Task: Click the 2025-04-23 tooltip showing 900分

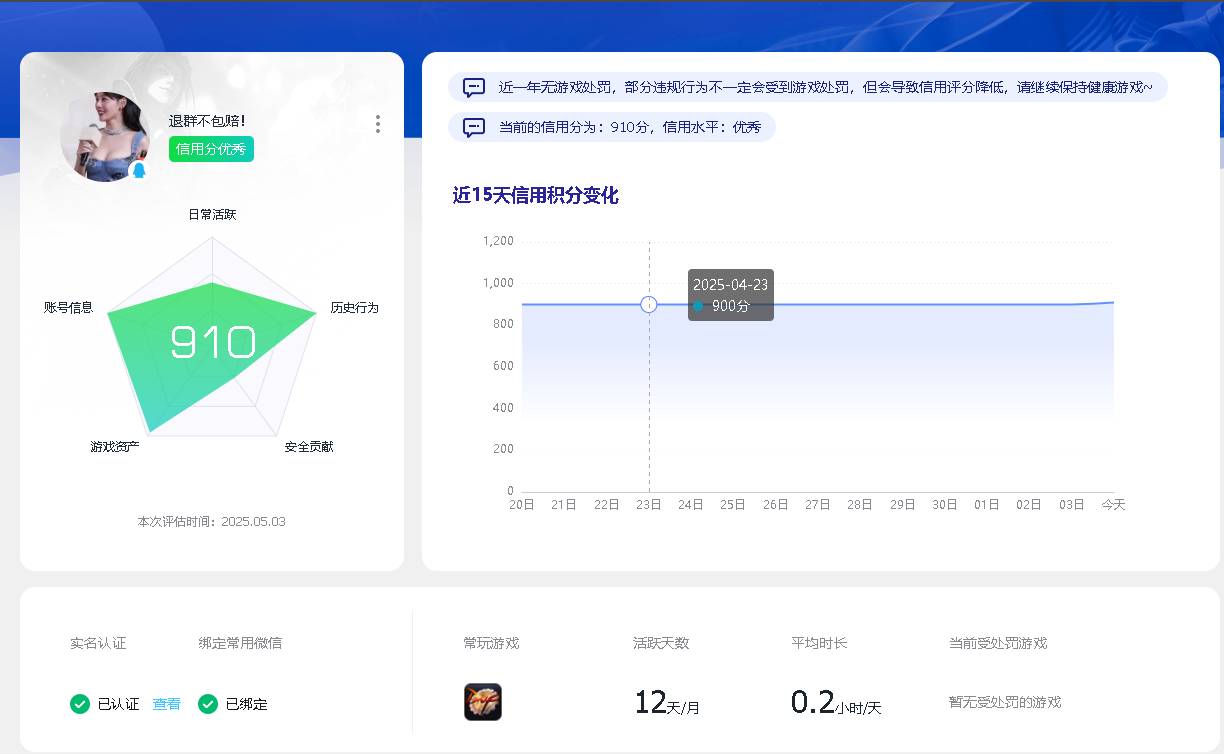Action: click(730, 294)
